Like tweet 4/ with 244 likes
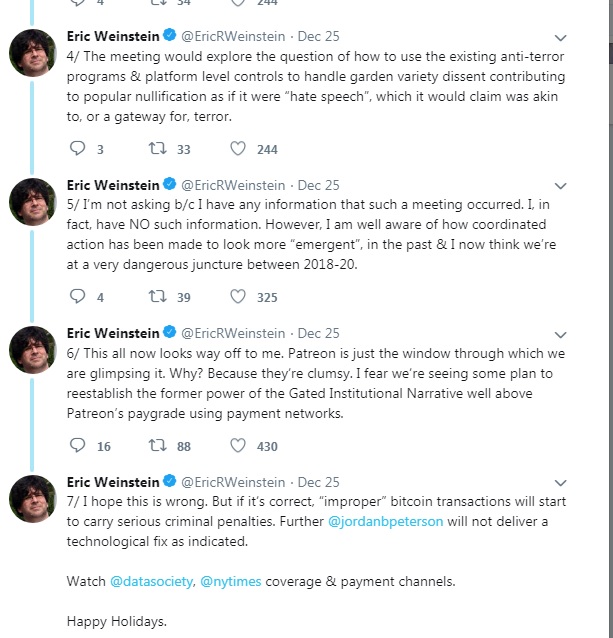Image resolution: width=613 pixels, height=638 pixels. 238,149
